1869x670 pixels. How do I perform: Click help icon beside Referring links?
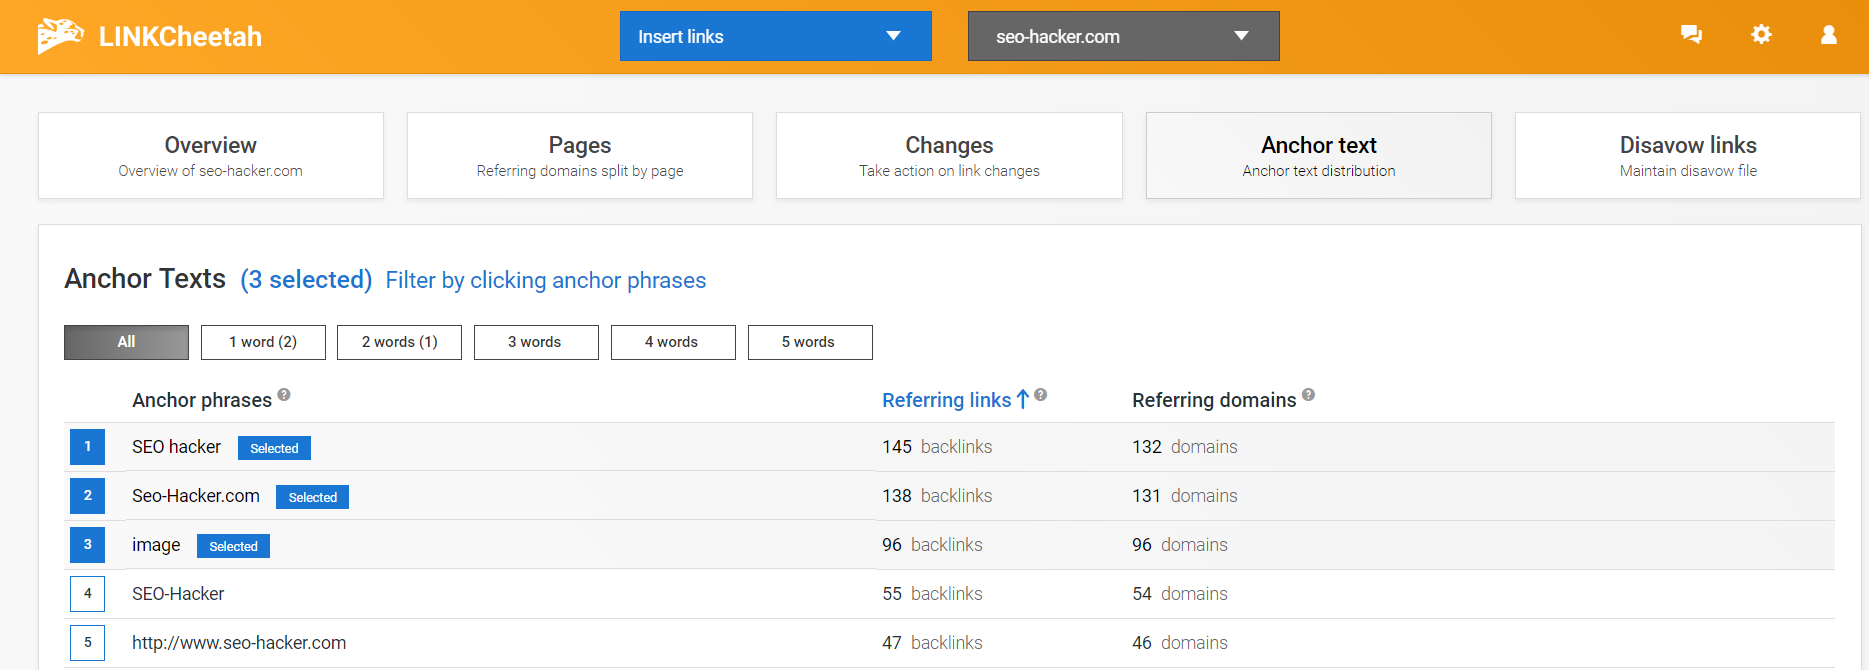1041,395
